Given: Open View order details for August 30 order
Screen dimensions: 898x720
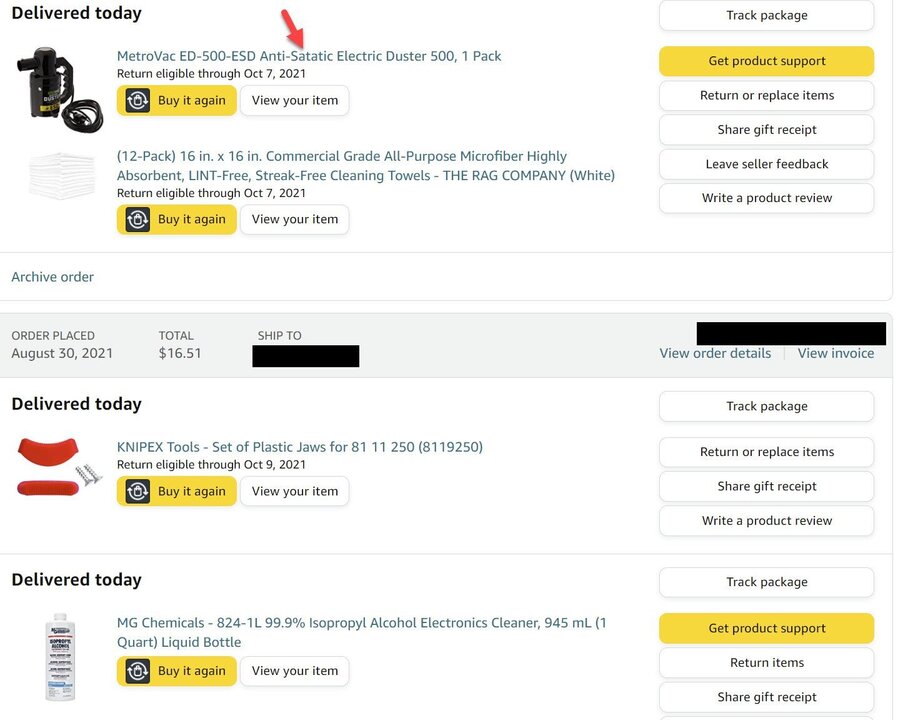Looking at the screenshot, I should click(715, 353).
